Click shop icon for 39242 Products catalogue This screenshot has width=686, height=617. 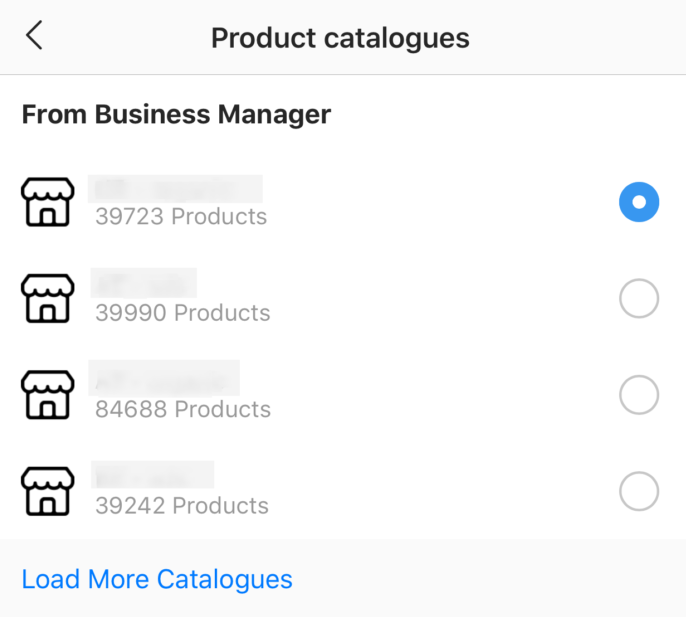[48, 491]
